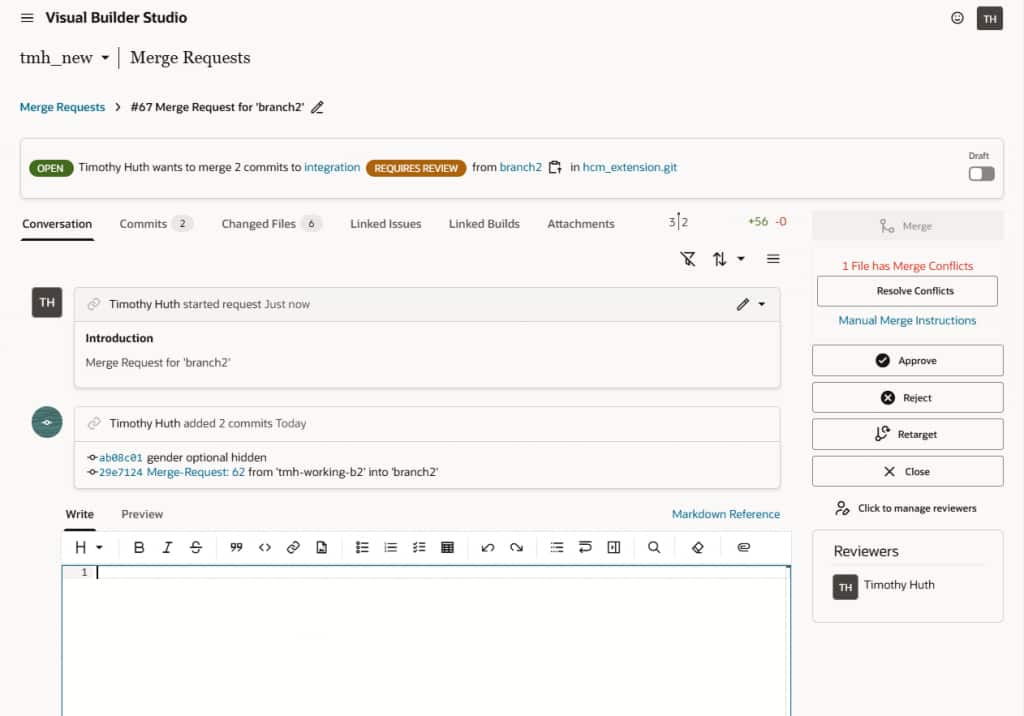
Task: Insert a block quote
Action: point(236,547)
